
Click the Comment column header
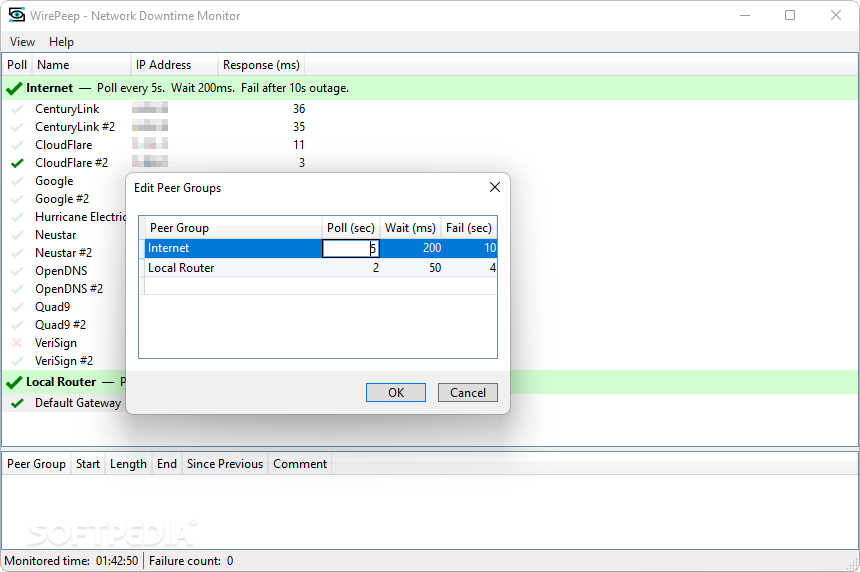coord(300,464)
